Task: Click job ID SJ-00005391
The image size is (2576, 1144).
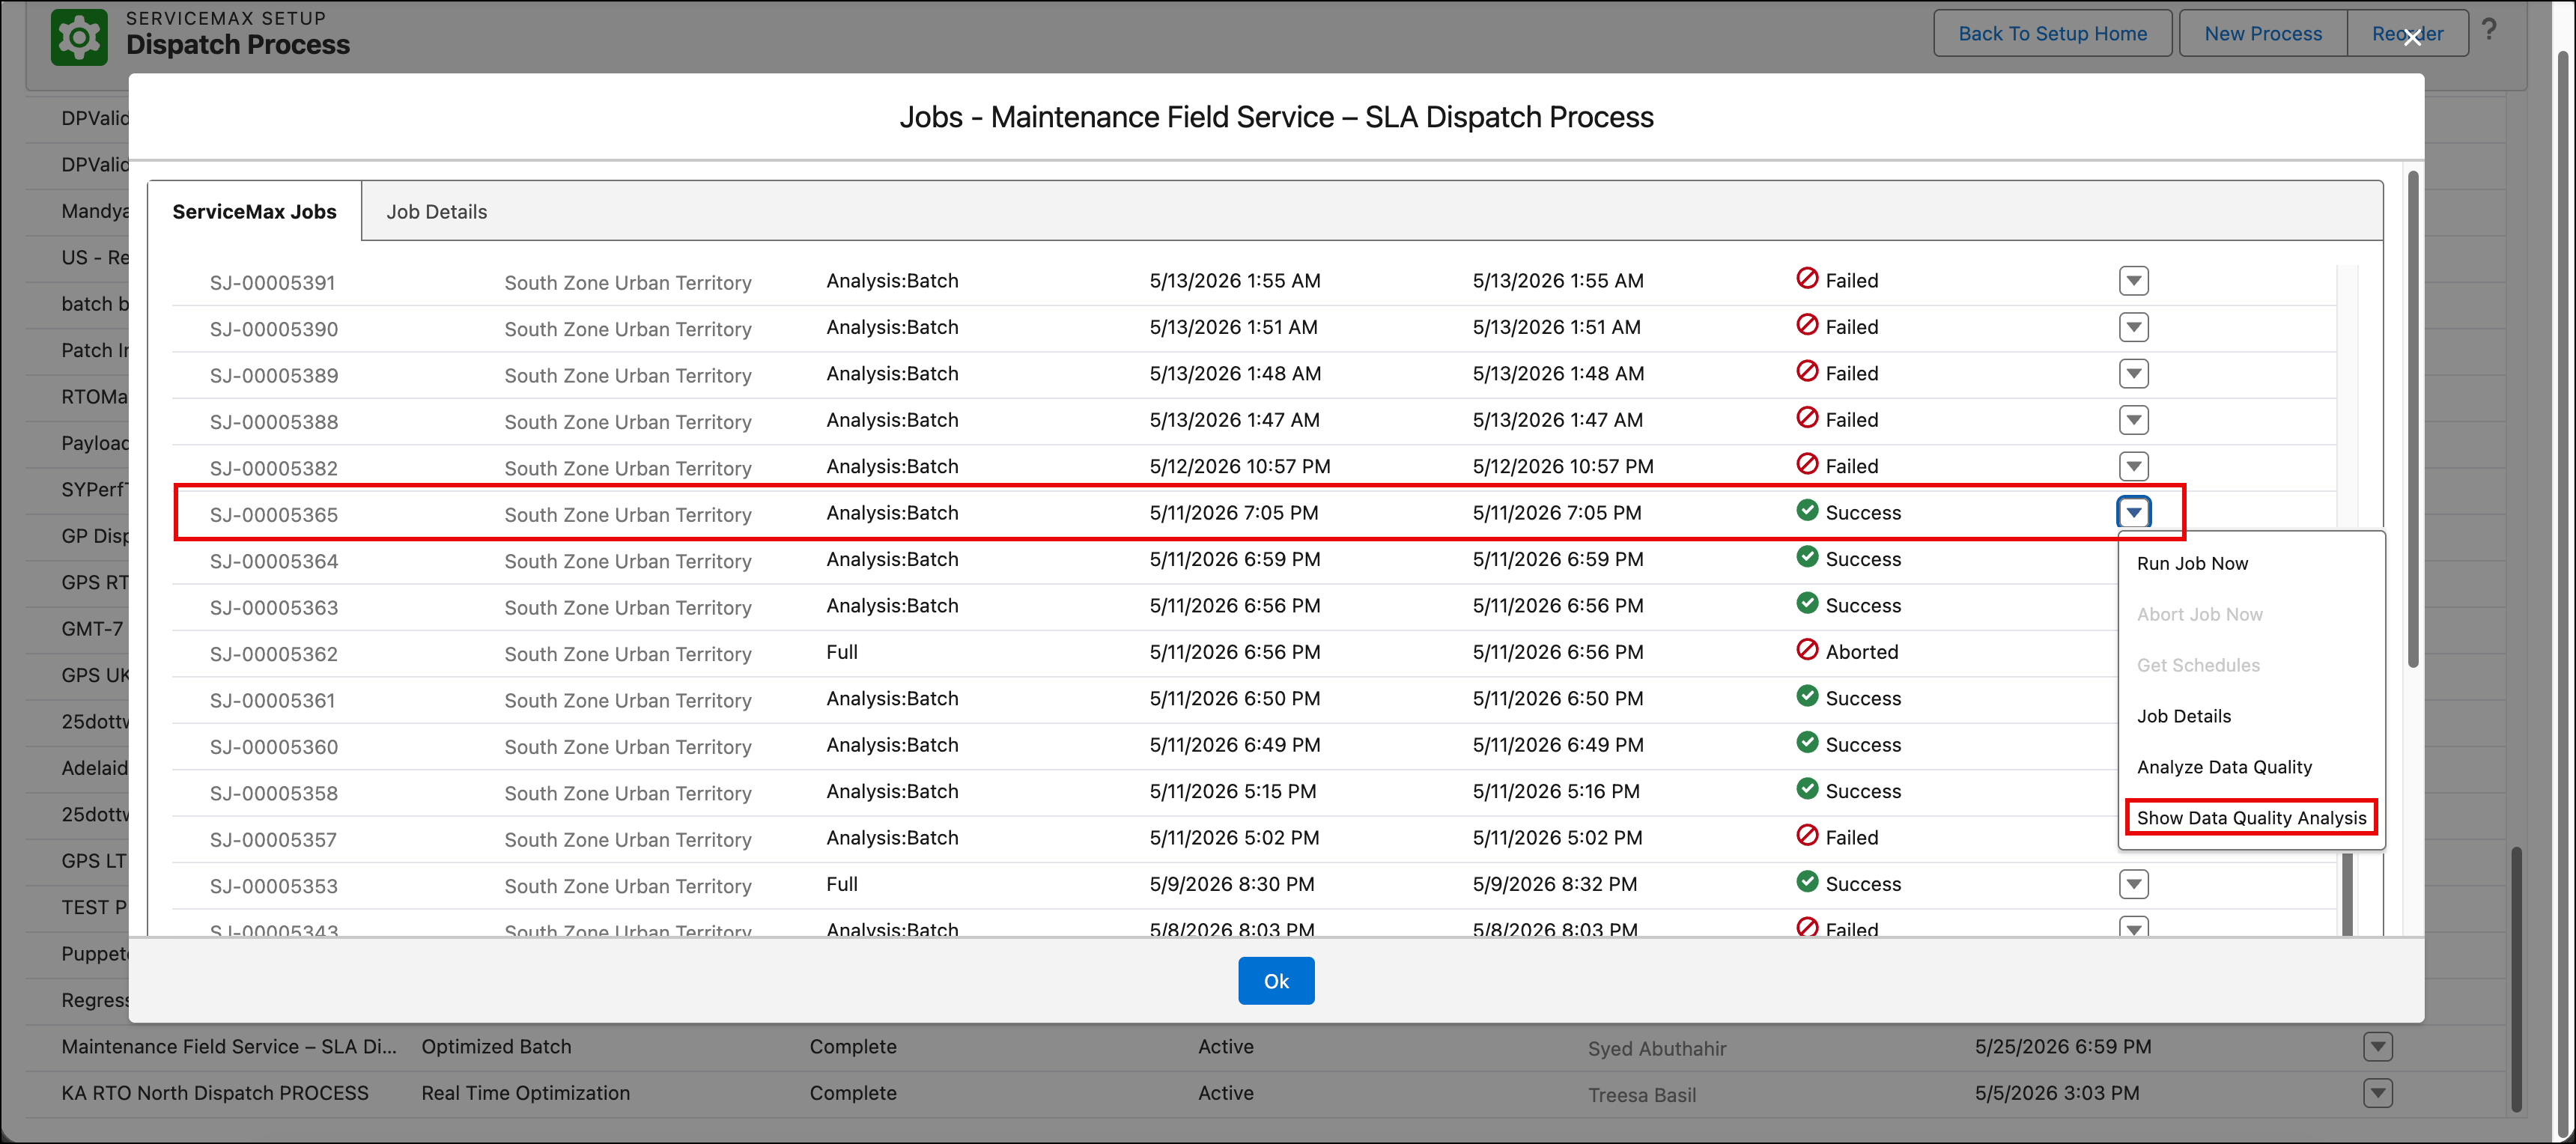Action: [x=274, y=283]
